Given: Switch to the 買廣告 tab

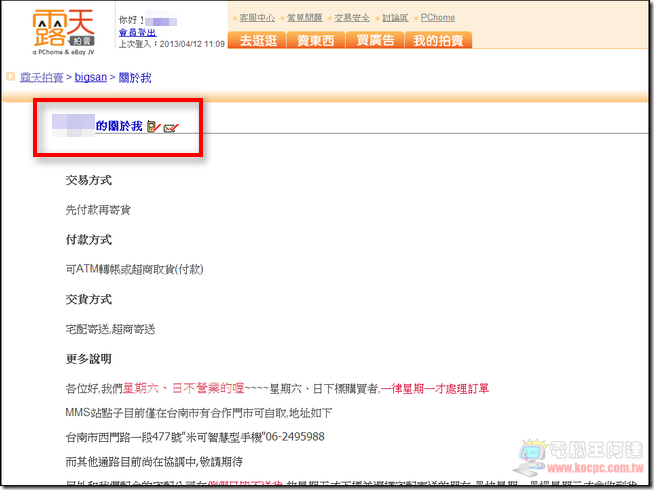Looking at the screenshot, I should pyautogui.click(x=373, y=40).
